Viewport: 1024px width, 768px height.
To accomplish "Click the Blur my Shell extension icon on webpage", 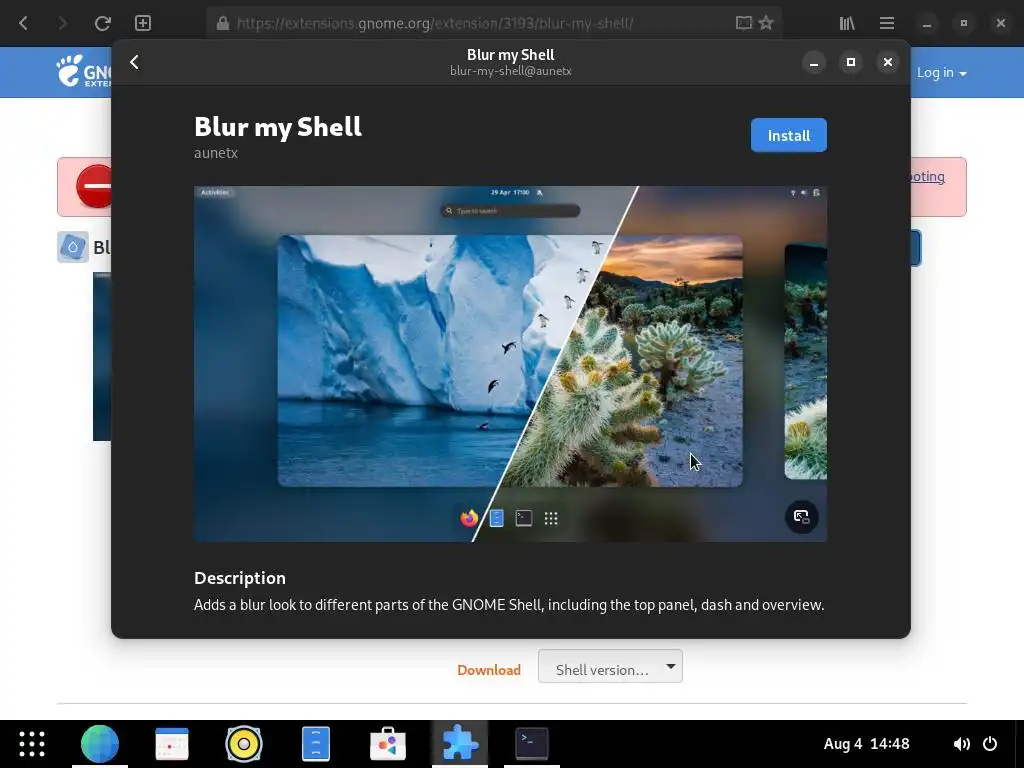I will pyautogui.click(x=72, y=248).
